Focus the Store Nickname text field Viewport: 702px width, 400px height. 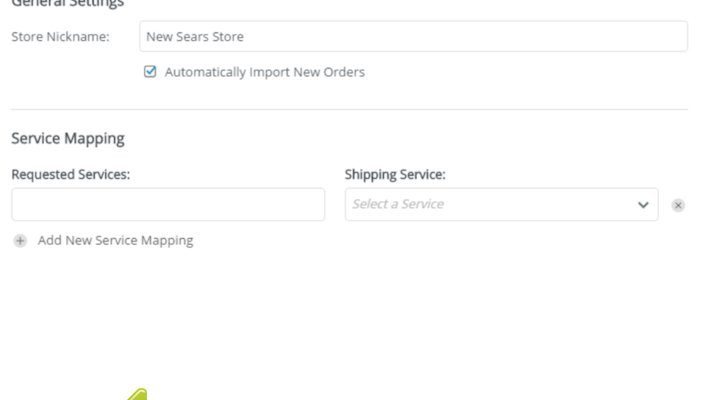(x=413, y=36)
